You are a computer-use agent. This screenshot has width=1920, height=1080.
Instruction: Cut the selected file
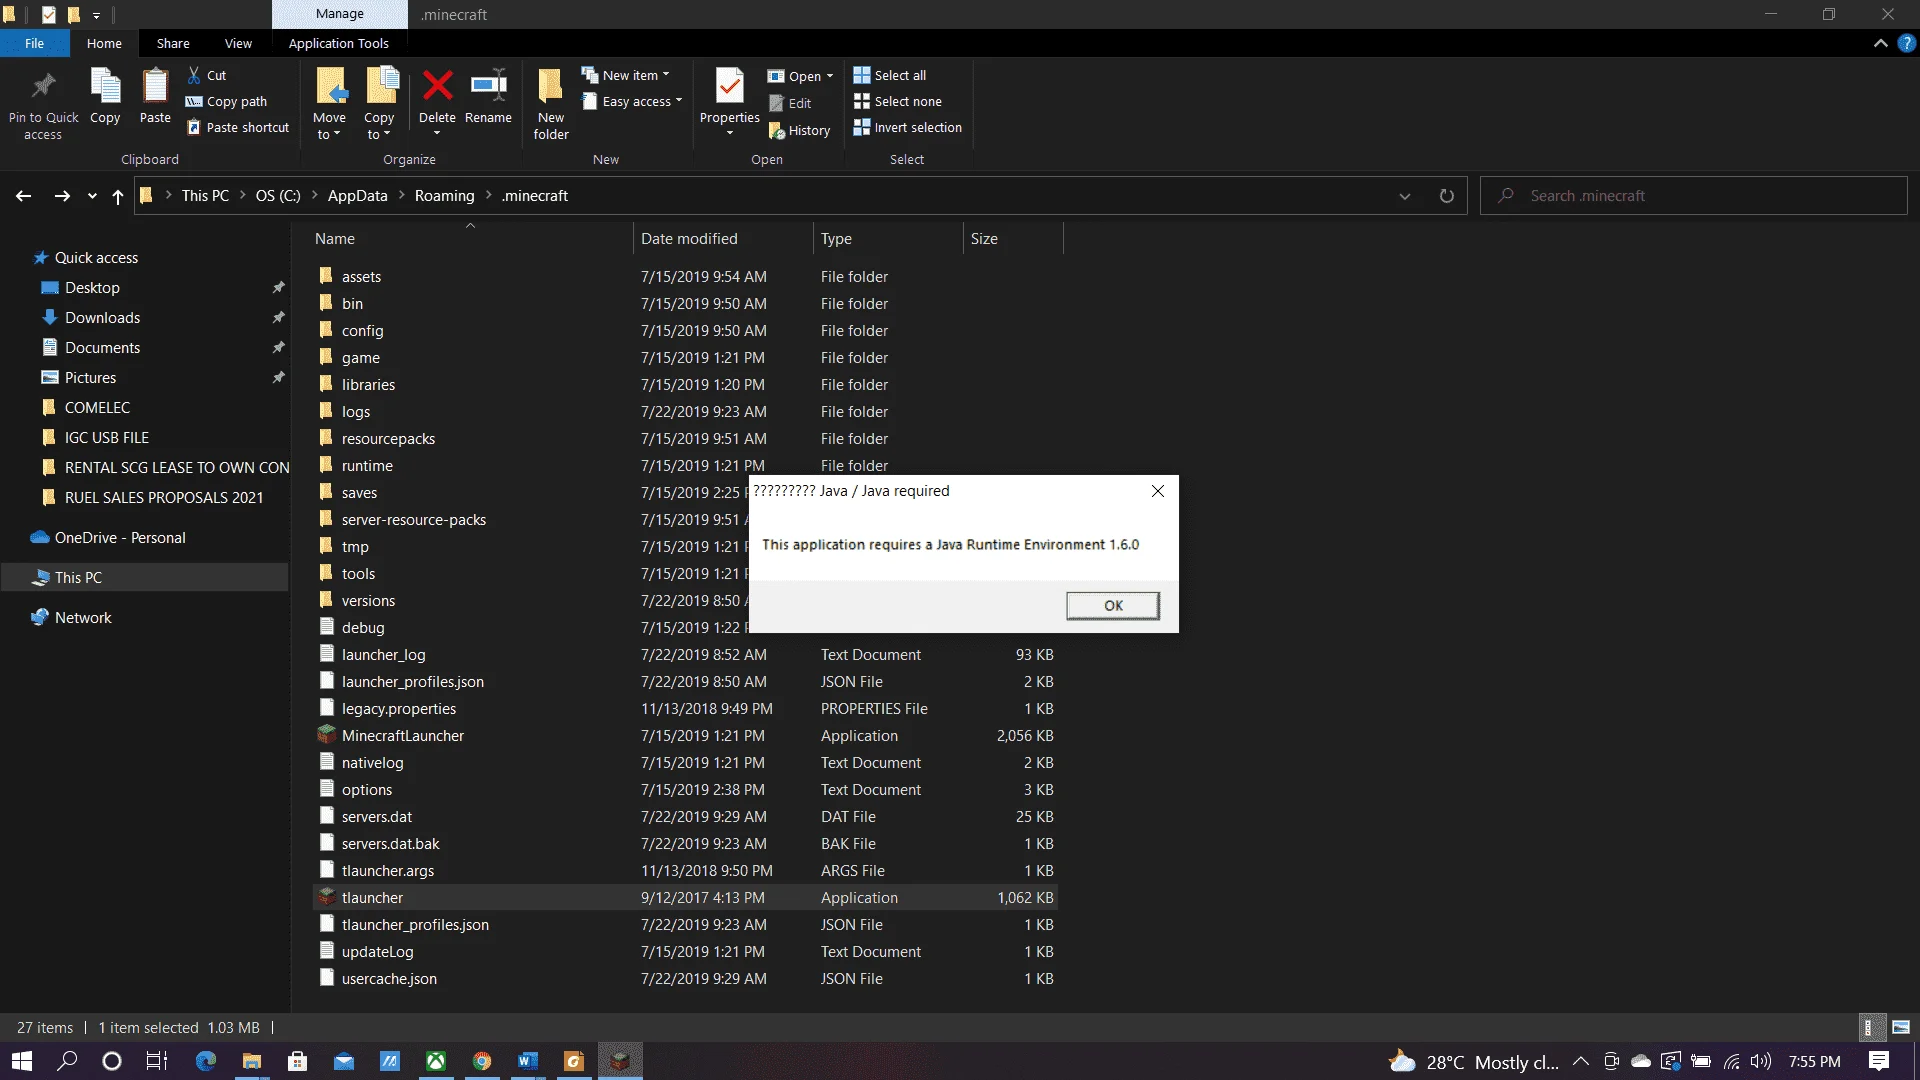point(207,75)
